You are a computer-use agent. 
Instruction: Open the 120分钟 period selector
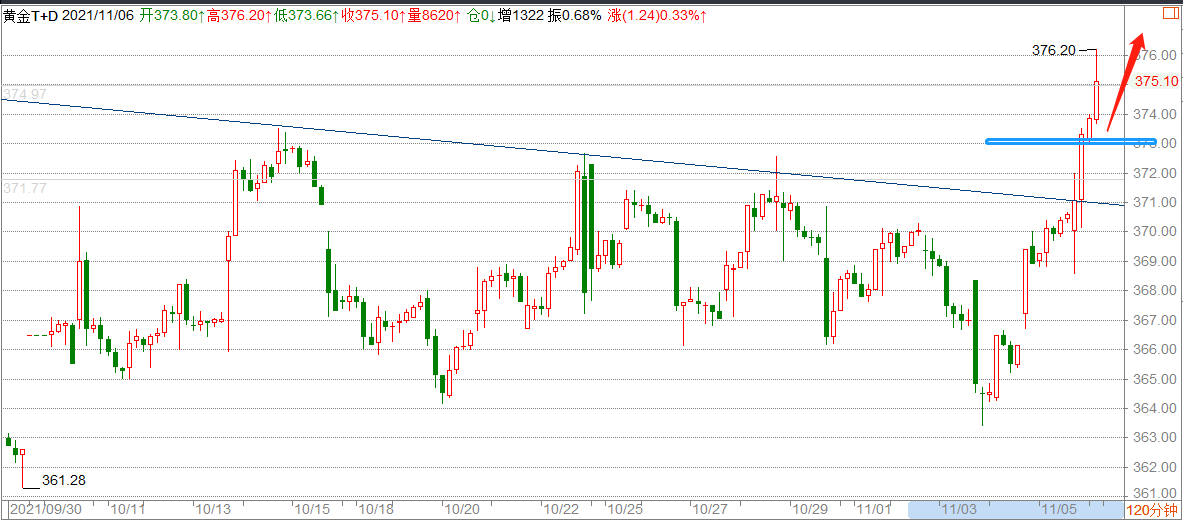(x=1152, y=510)
